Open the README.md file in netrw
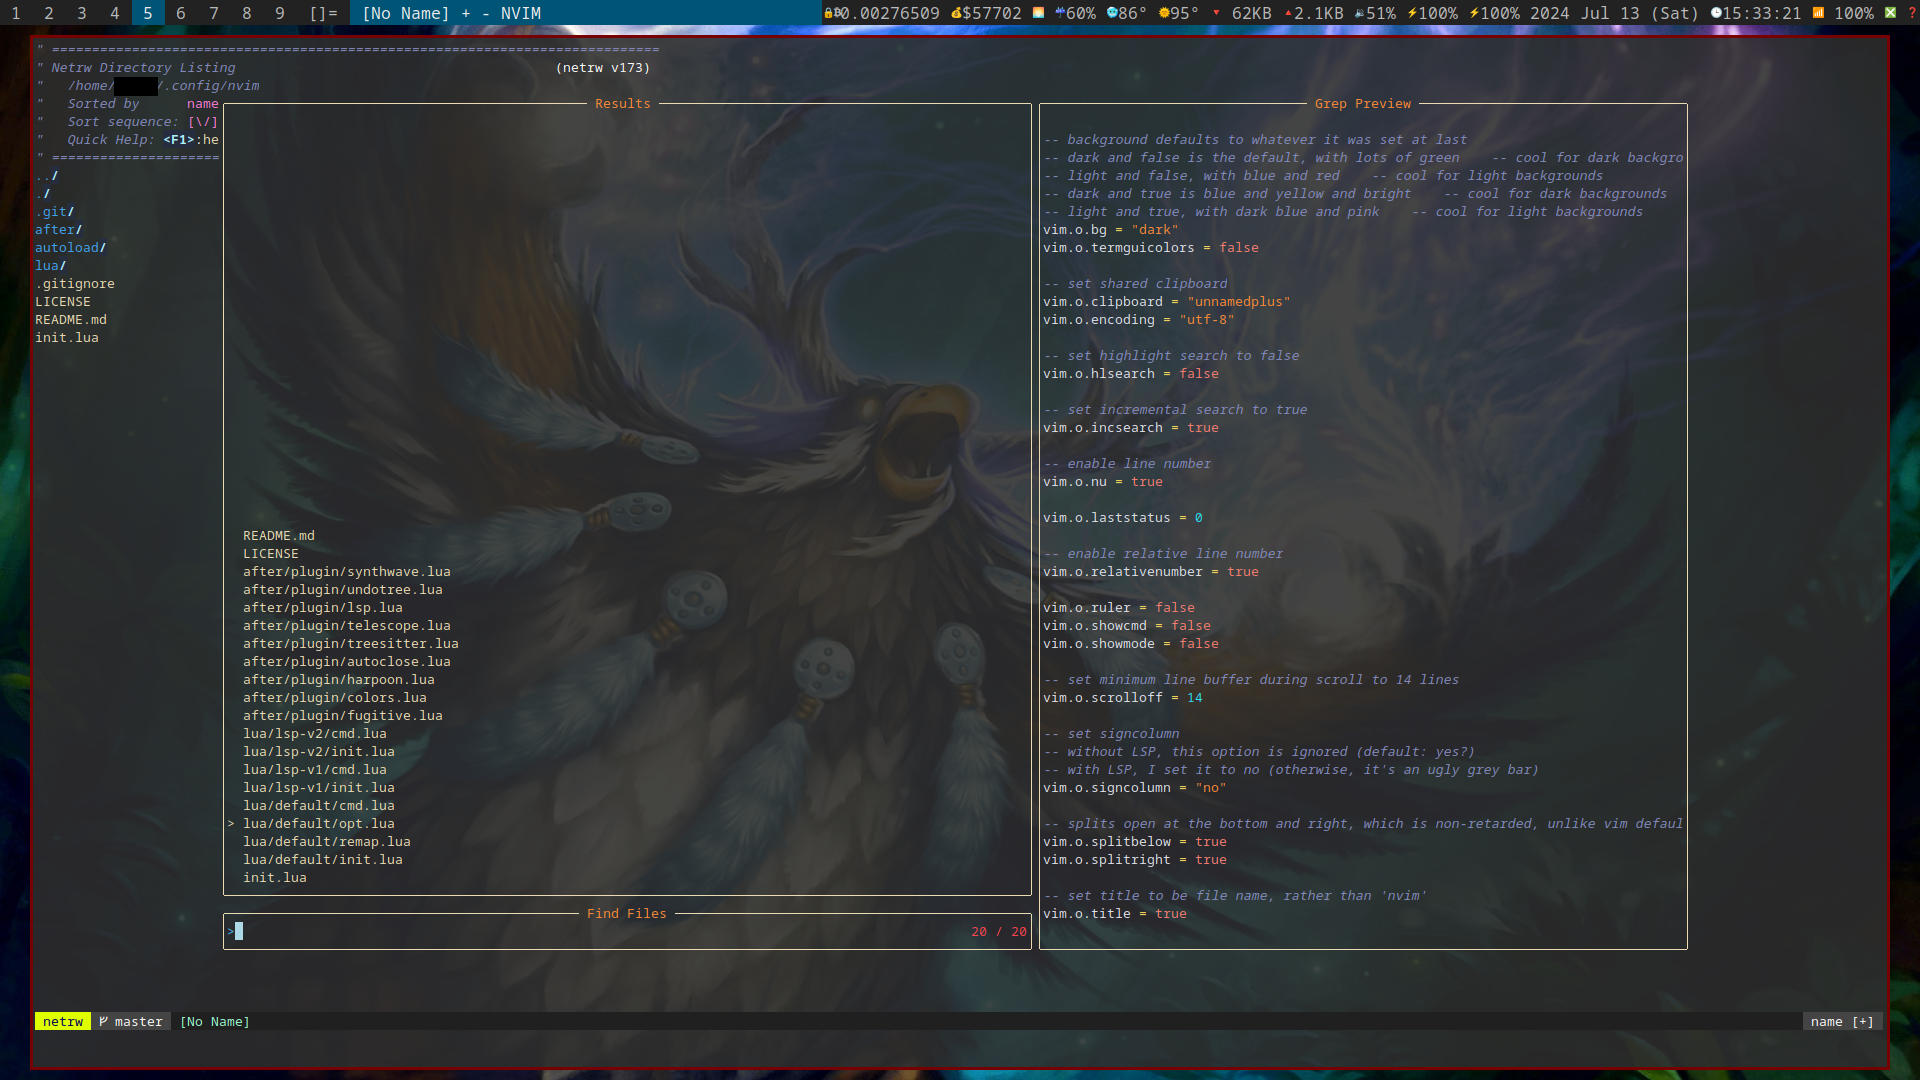 pos(71,319)
